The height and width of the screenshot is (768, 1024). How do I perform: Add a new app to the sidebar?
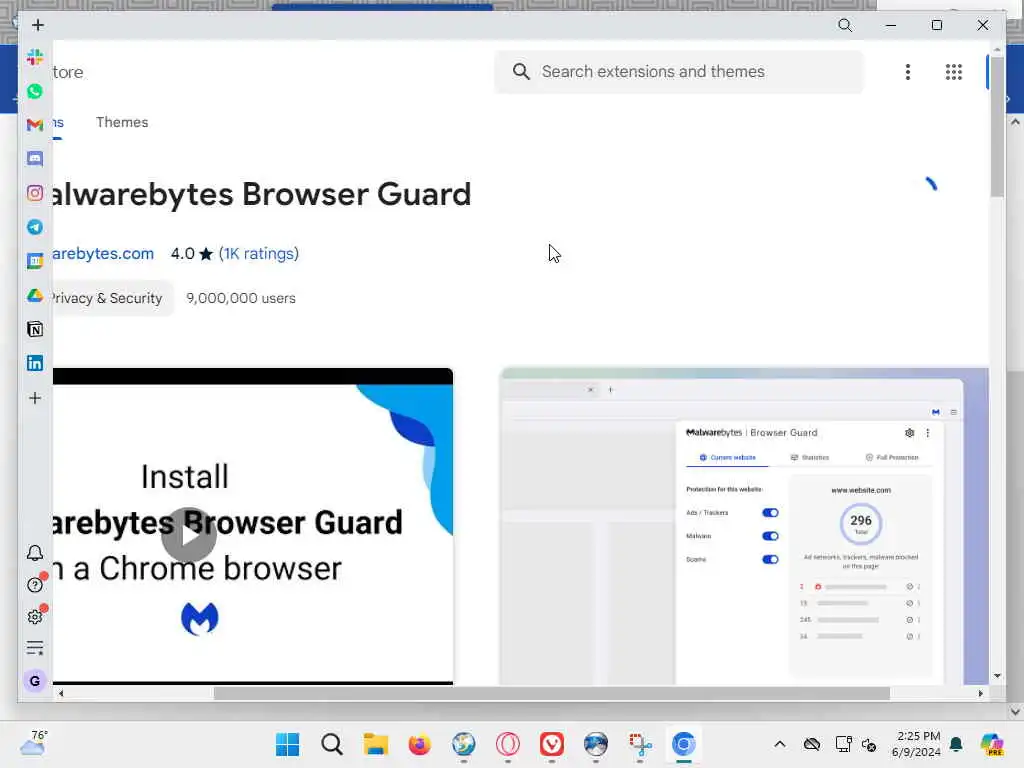[35, 398]
